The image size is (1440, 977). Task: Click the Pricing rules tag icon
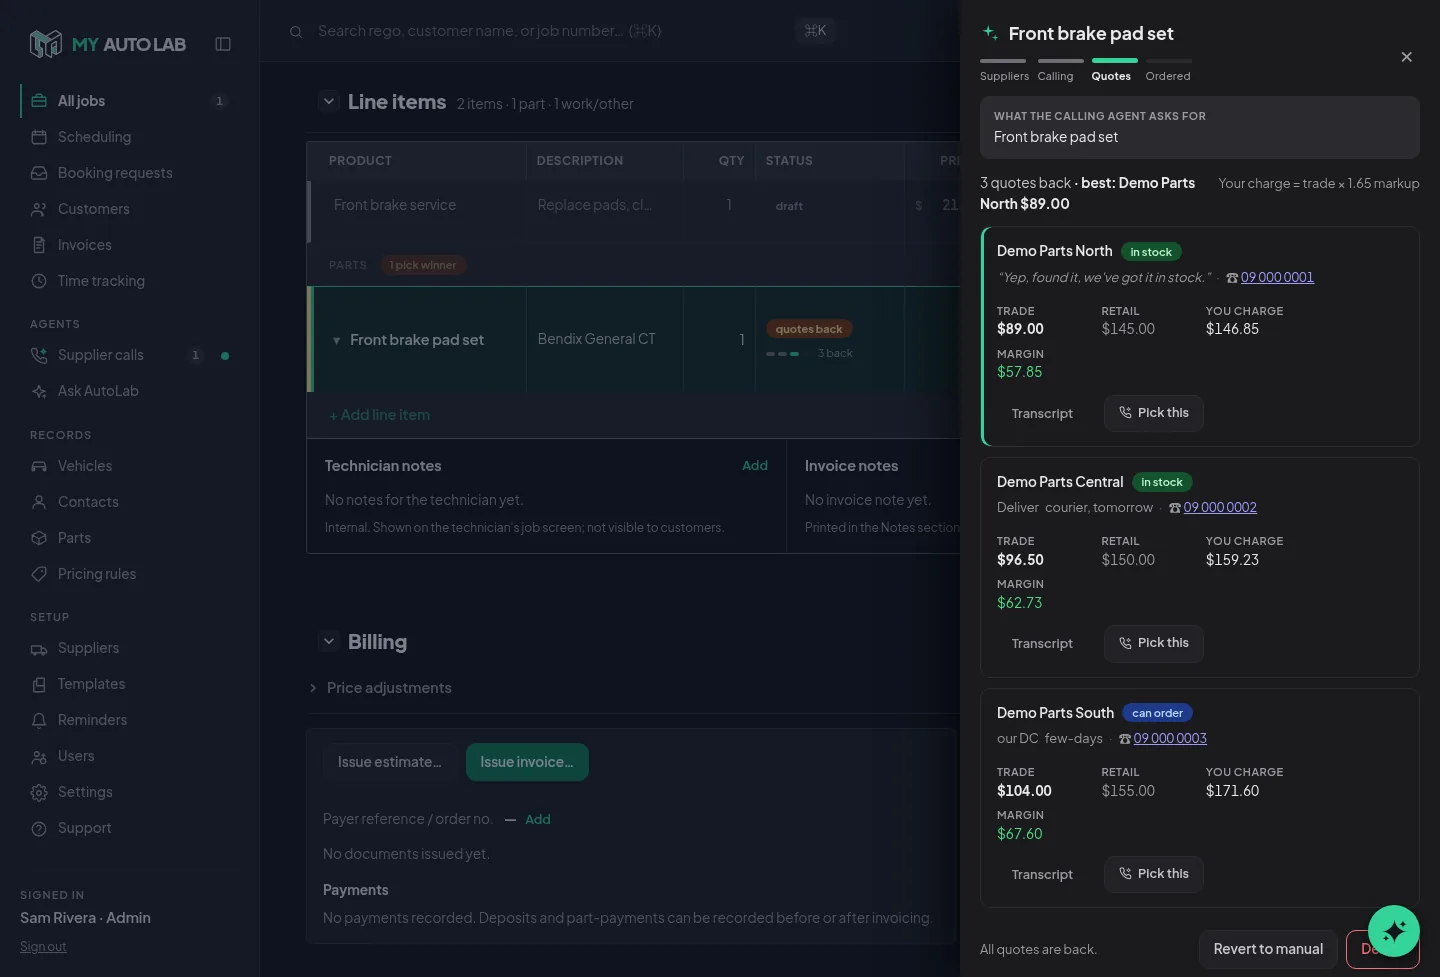39,574
